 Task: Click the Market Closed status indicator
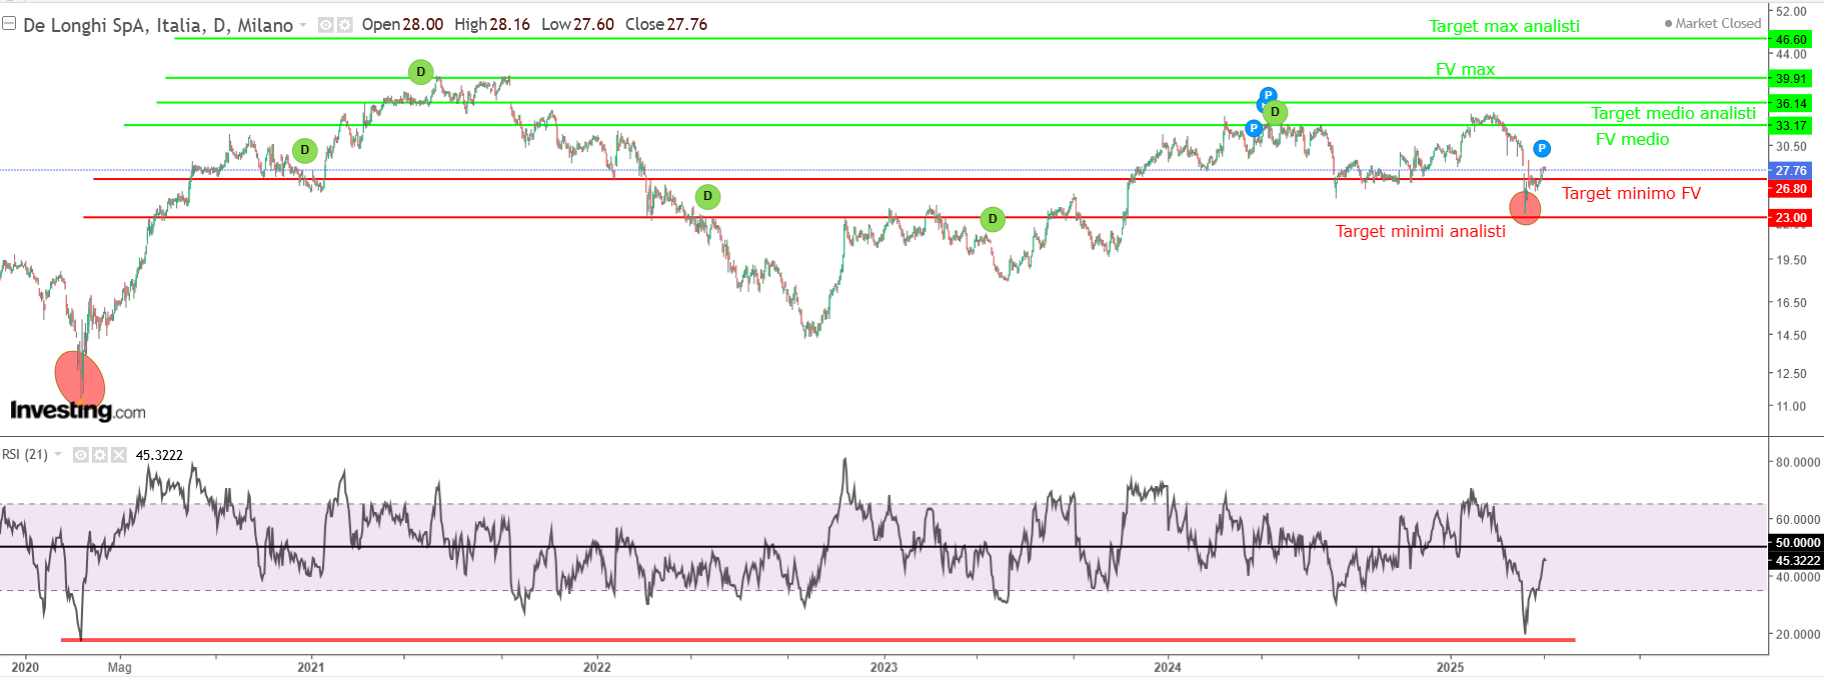pyautogui.click(x=1712, y=23)
